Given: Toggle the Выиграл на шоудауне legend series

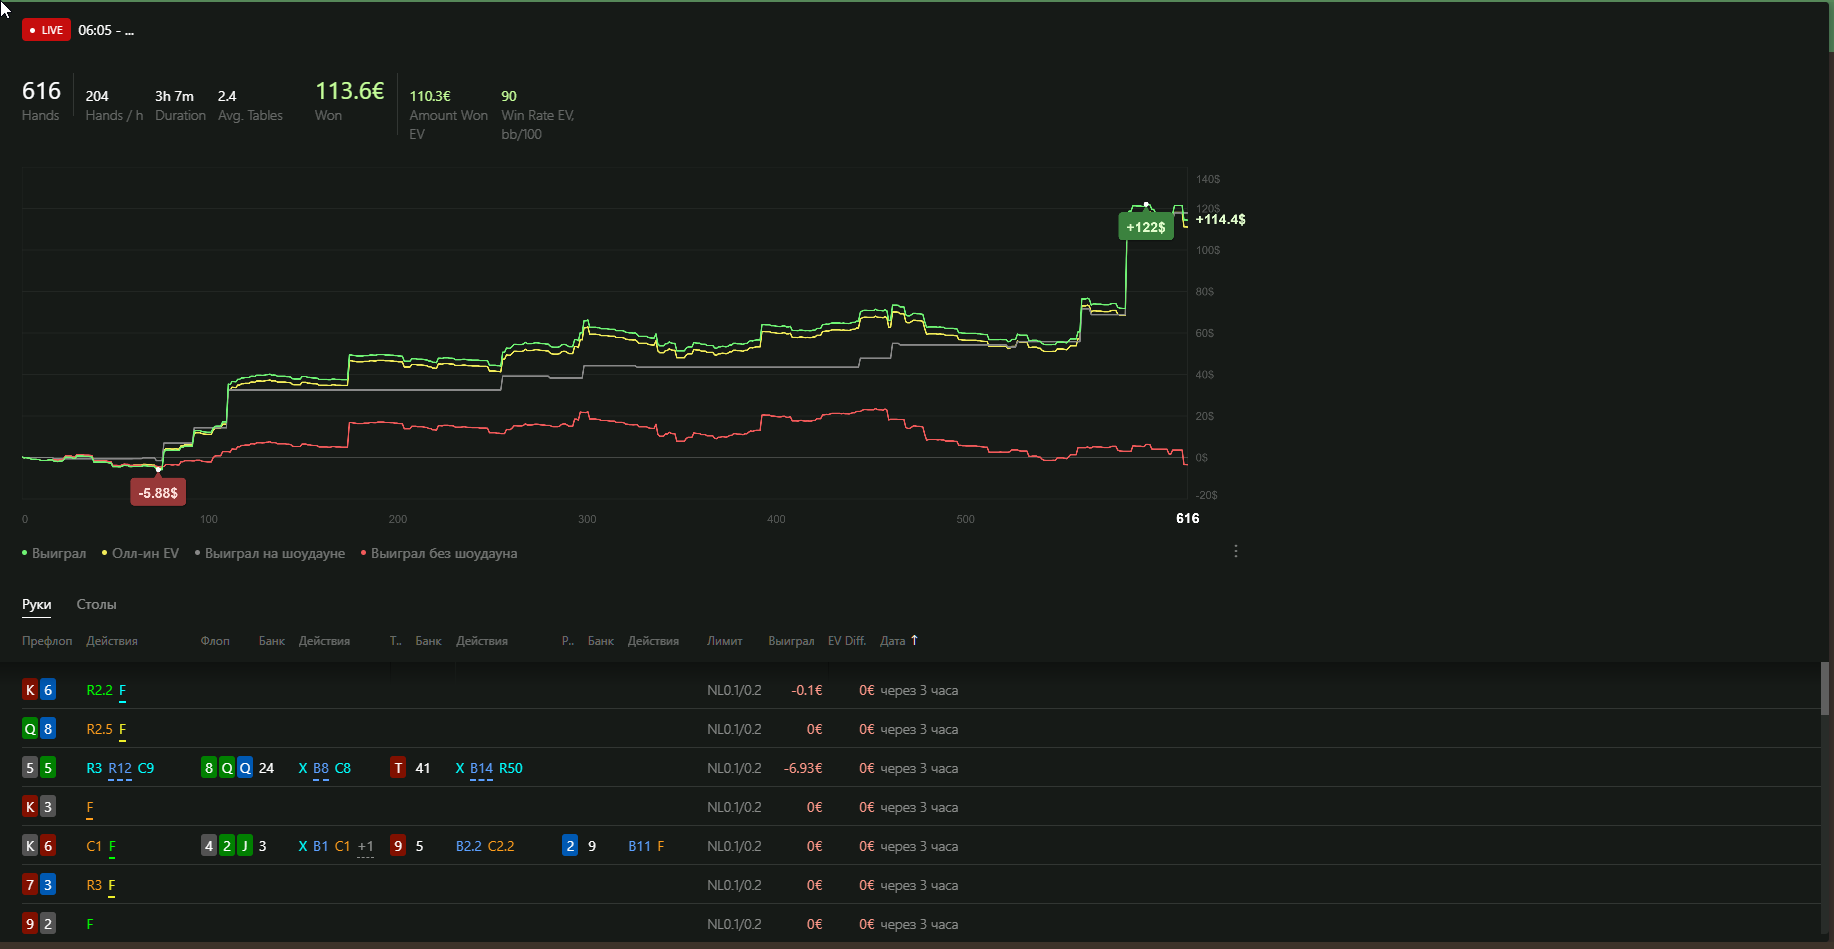Looking at the screenshot, I should click(270, 553).
